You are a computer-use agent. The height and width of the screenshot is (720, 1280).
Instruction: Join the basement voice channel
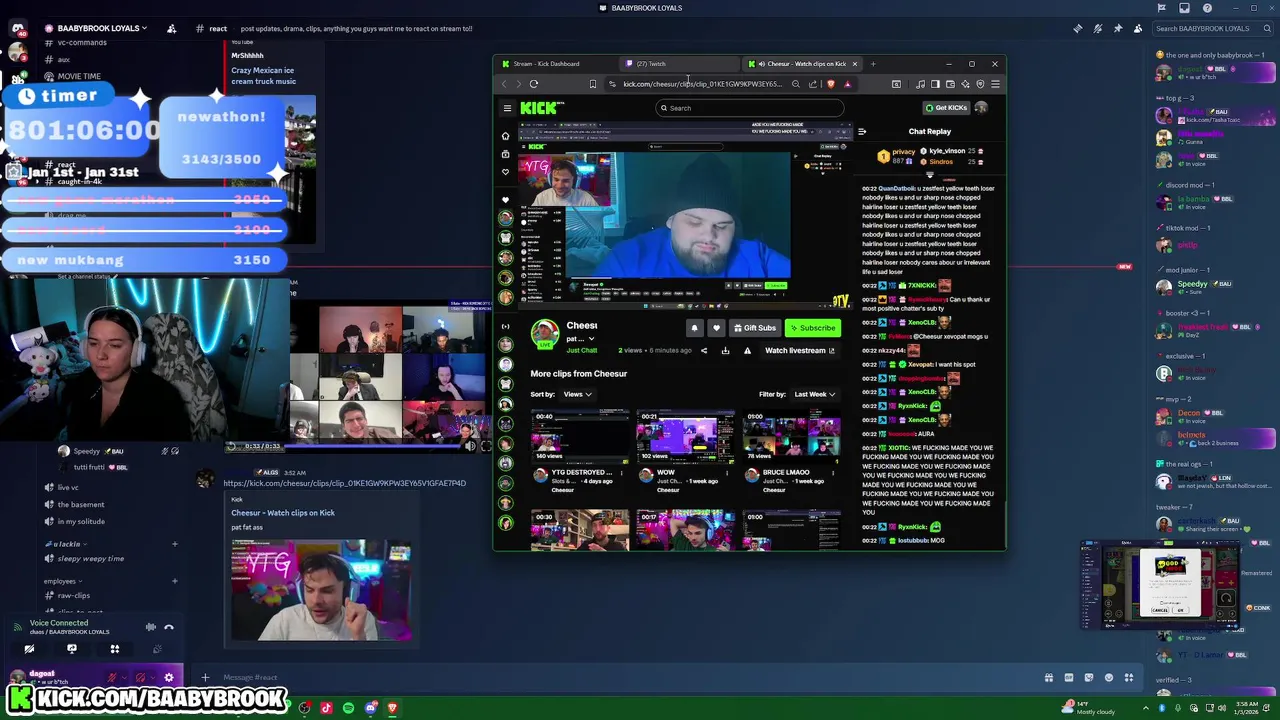(80, 504)
